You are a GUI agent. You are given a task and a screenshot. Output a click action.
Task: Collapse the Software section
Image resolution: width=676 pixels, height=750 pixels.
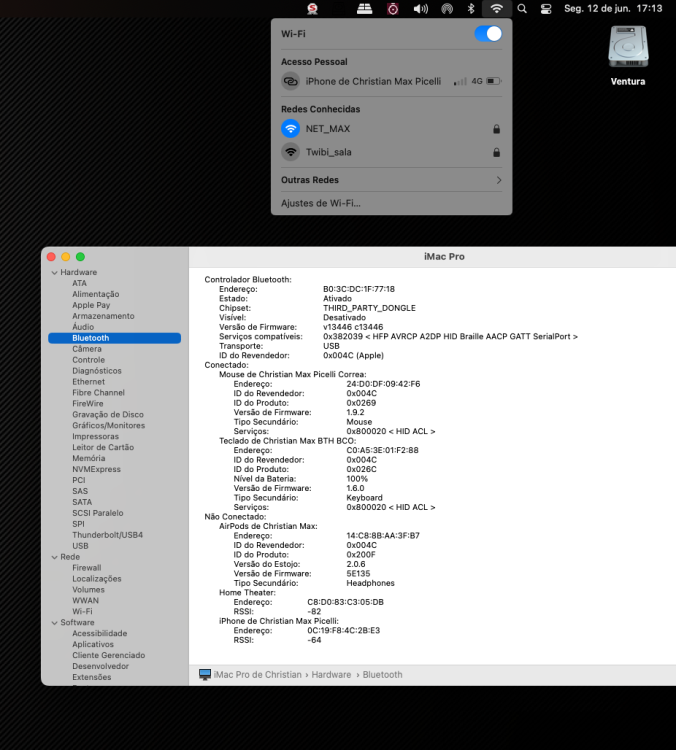click(54, 622)
